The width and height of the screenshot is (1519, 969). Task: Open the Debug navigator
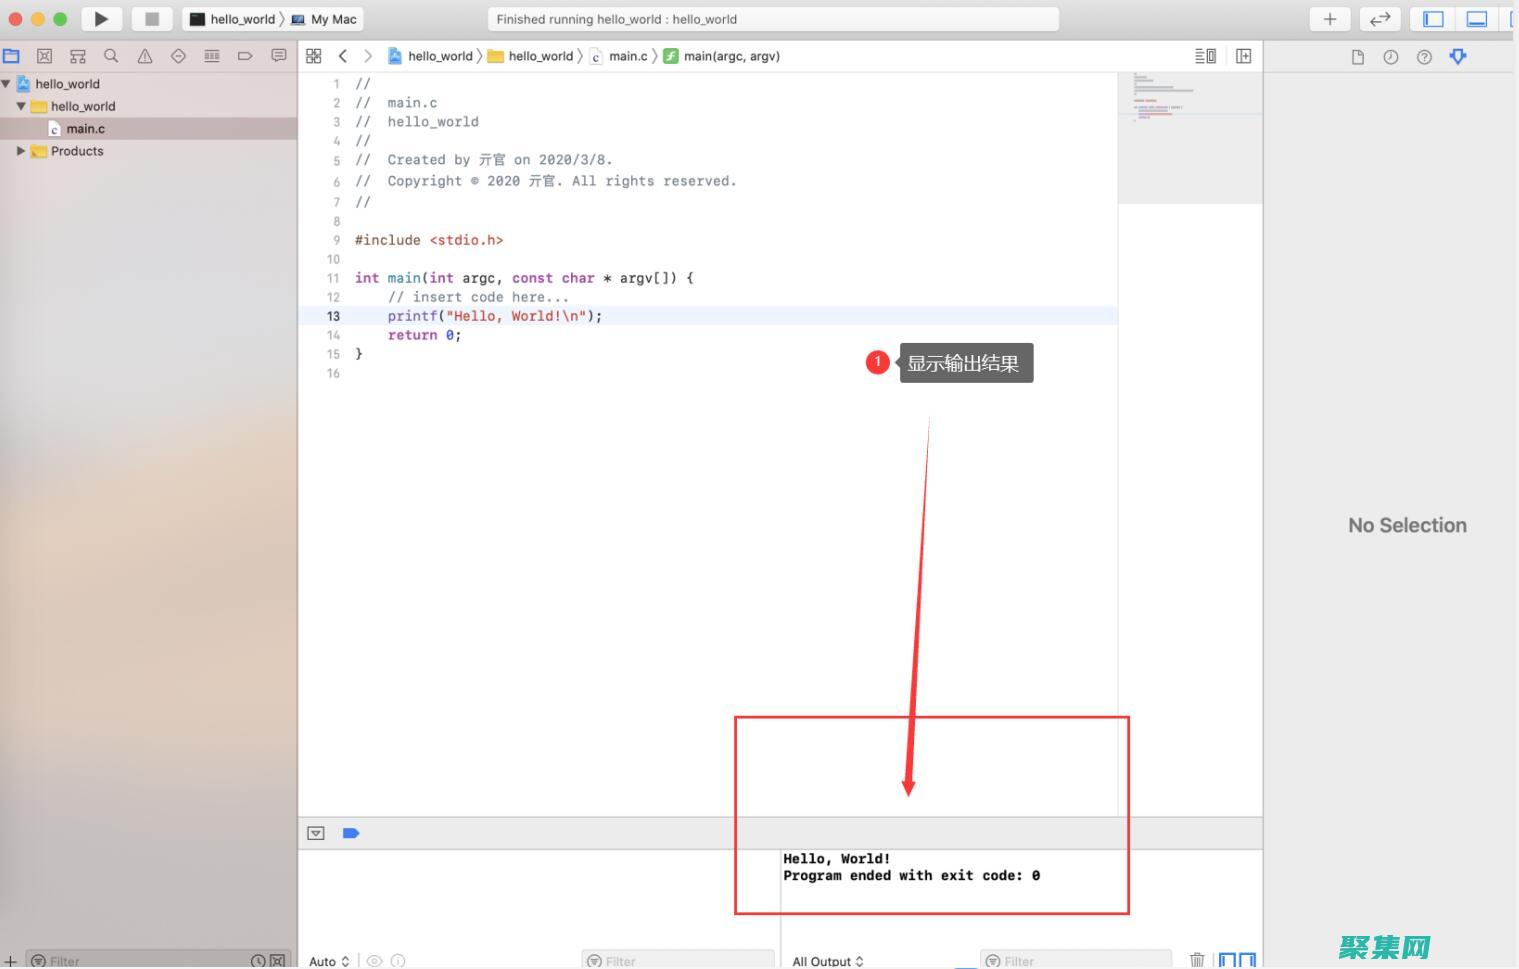(x=212, y=55)
